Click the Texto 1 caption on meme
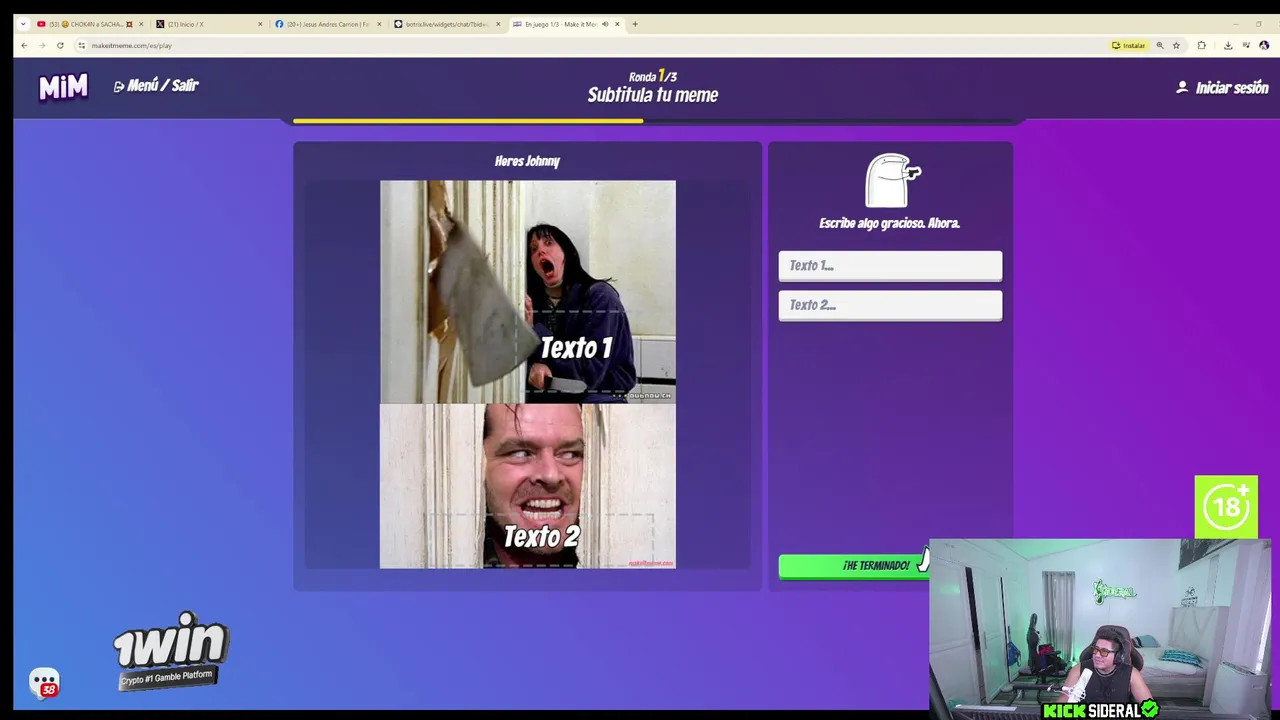 [x=576, y=348]
